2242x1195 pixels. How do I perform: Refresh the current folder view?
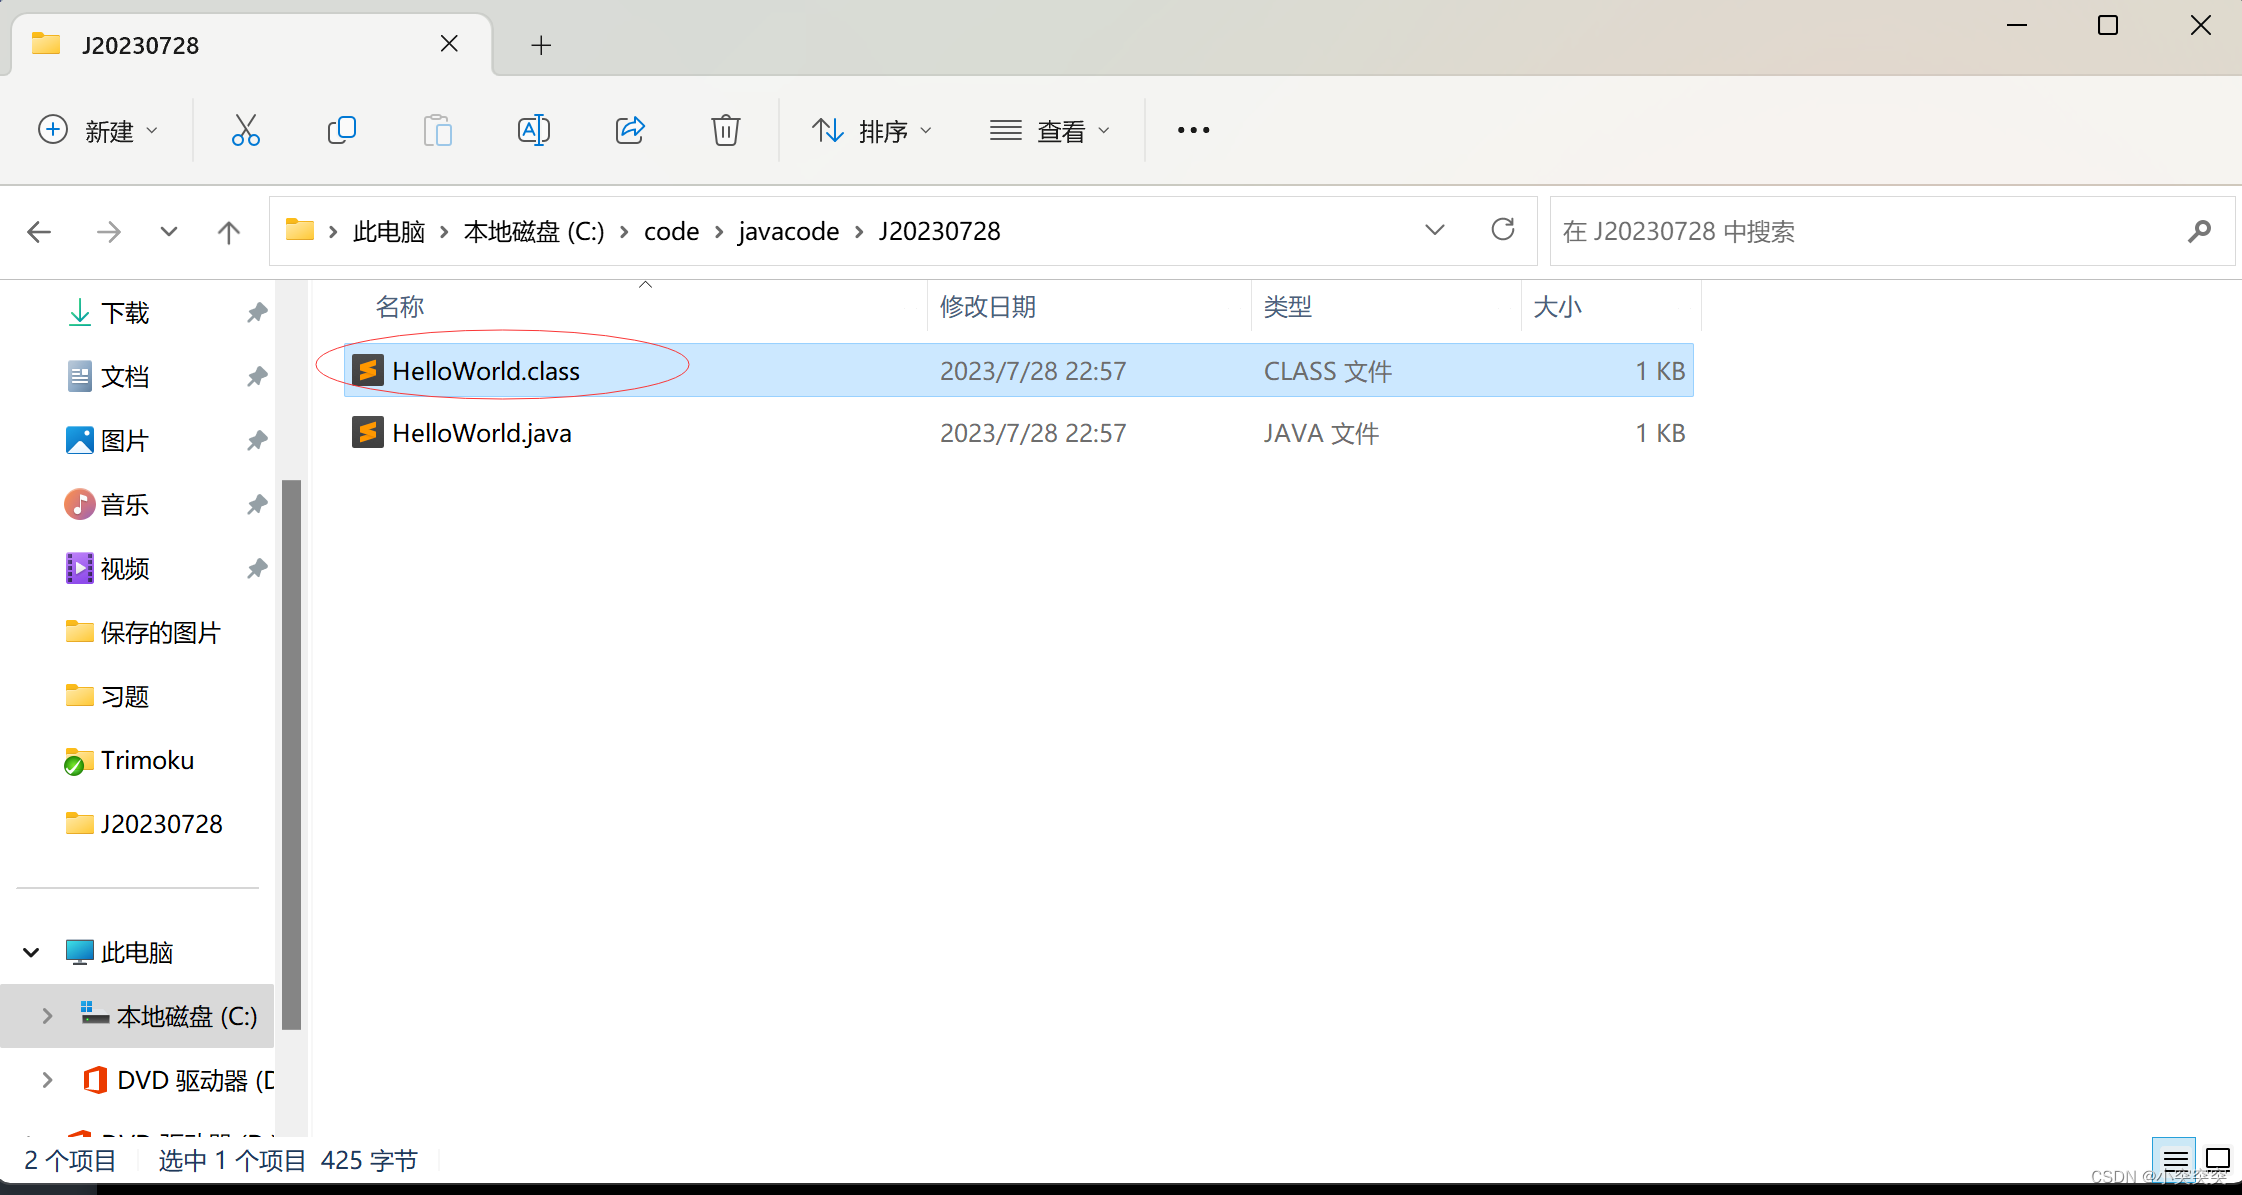tap(1503, 229)
